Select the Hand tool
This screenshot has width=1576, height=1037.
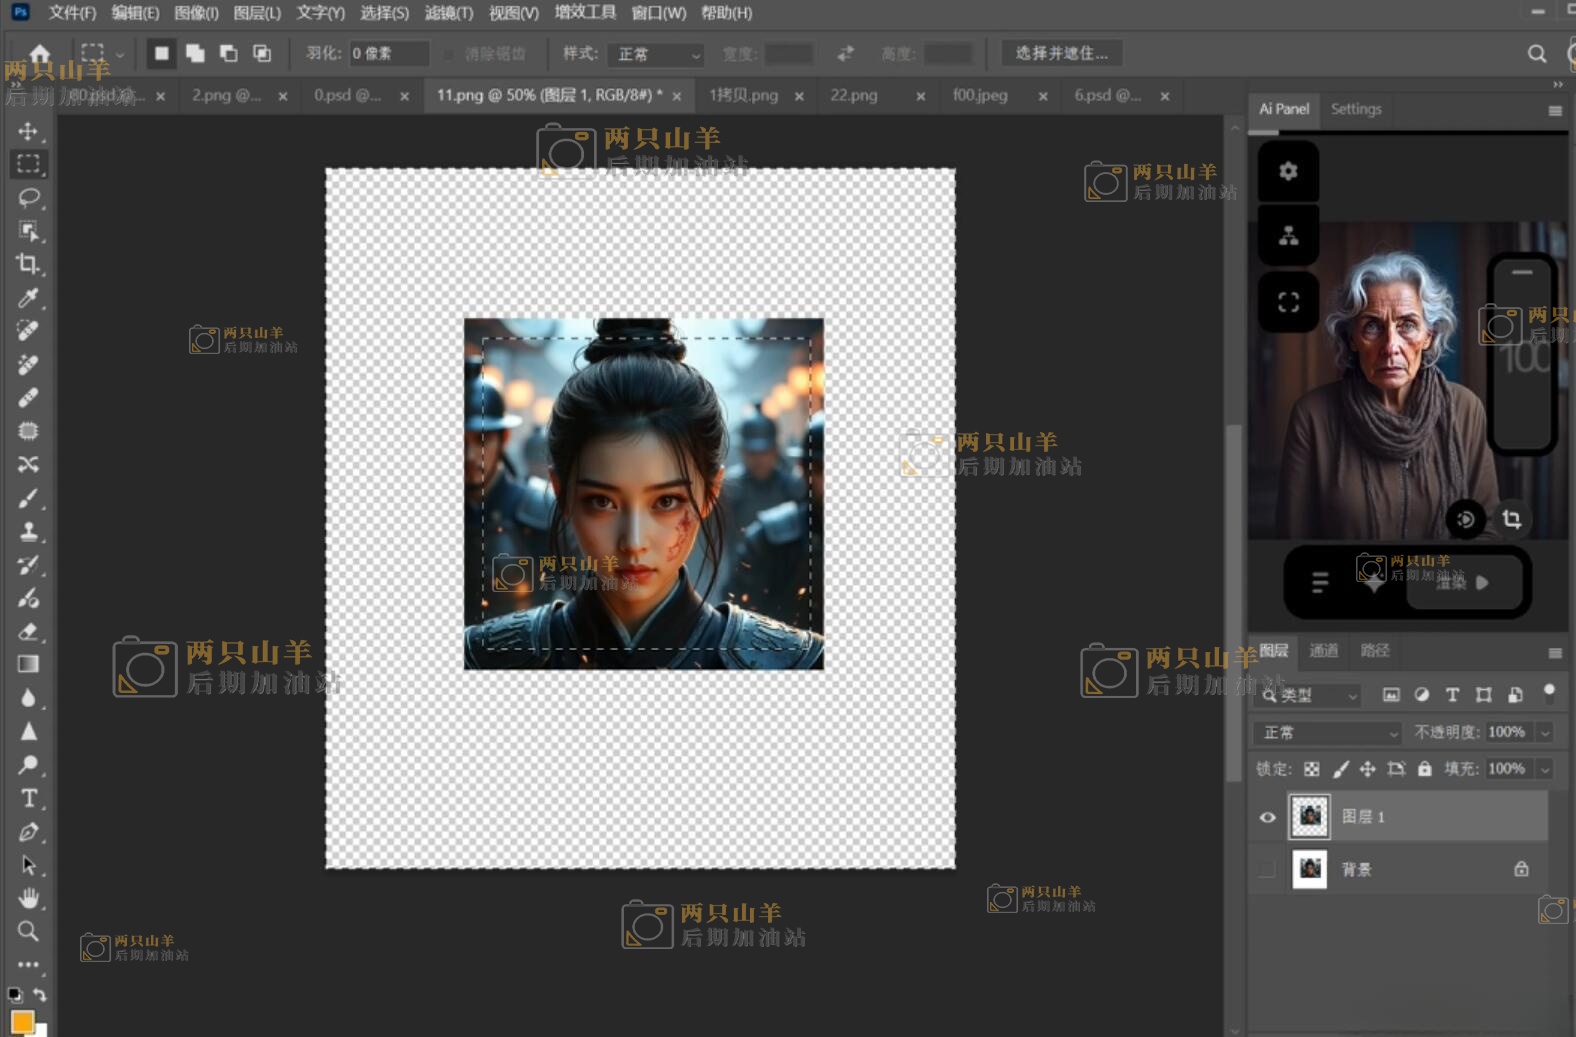click(28, 897)
